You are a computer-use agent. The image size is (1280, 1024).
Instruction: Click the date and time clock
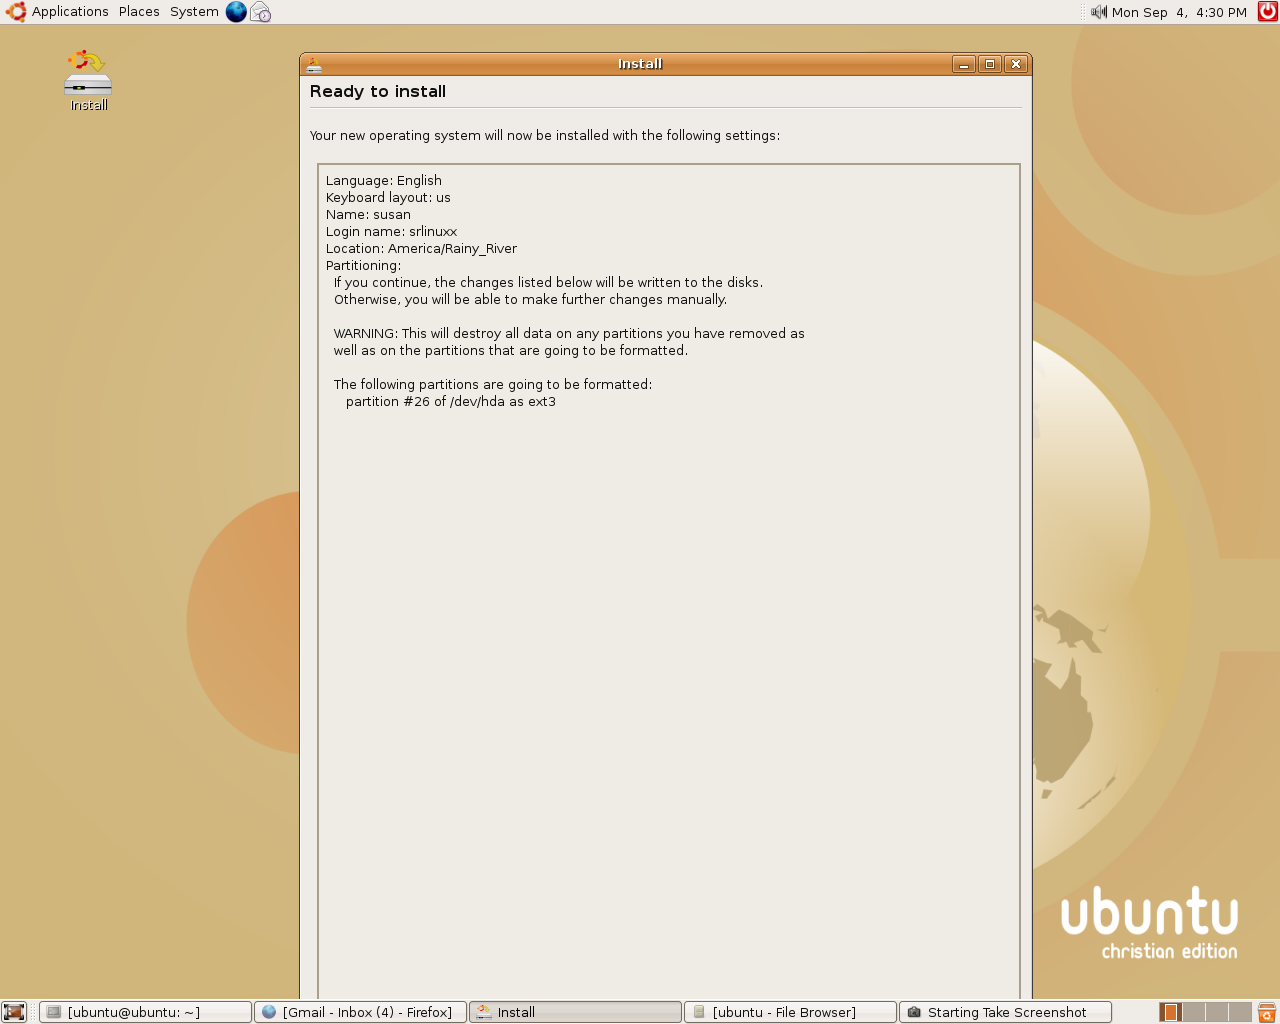point(1179,12)
